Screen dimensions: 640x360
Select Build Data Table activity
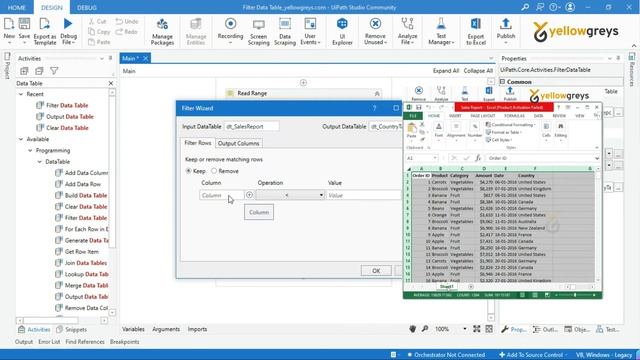click(81, 196)
